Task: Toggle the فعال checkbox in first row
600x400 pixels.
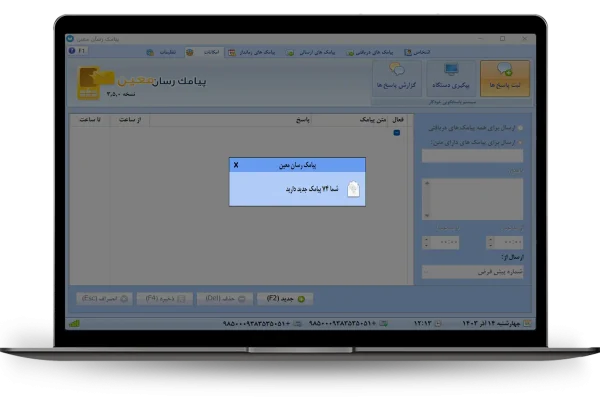Action: click(396, 132)
